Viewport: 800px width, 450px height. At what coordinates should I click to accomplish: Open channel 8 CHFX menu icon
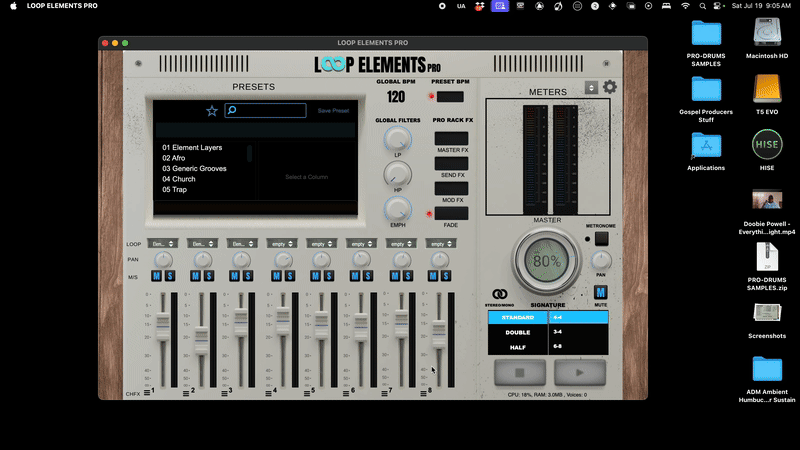pos(423,393)
